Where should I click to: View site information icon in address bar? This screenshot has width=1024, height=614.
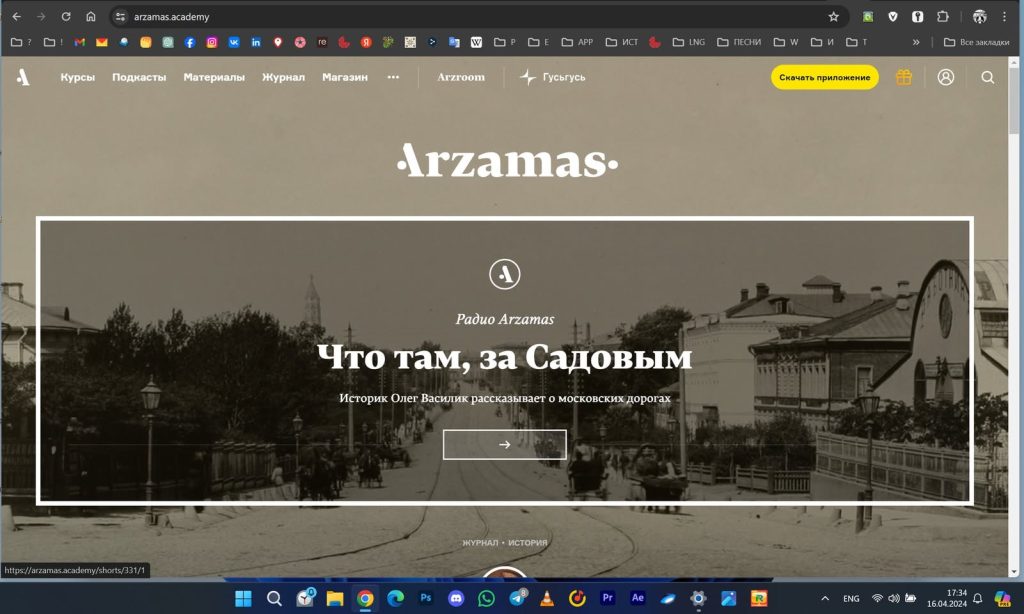120,17
